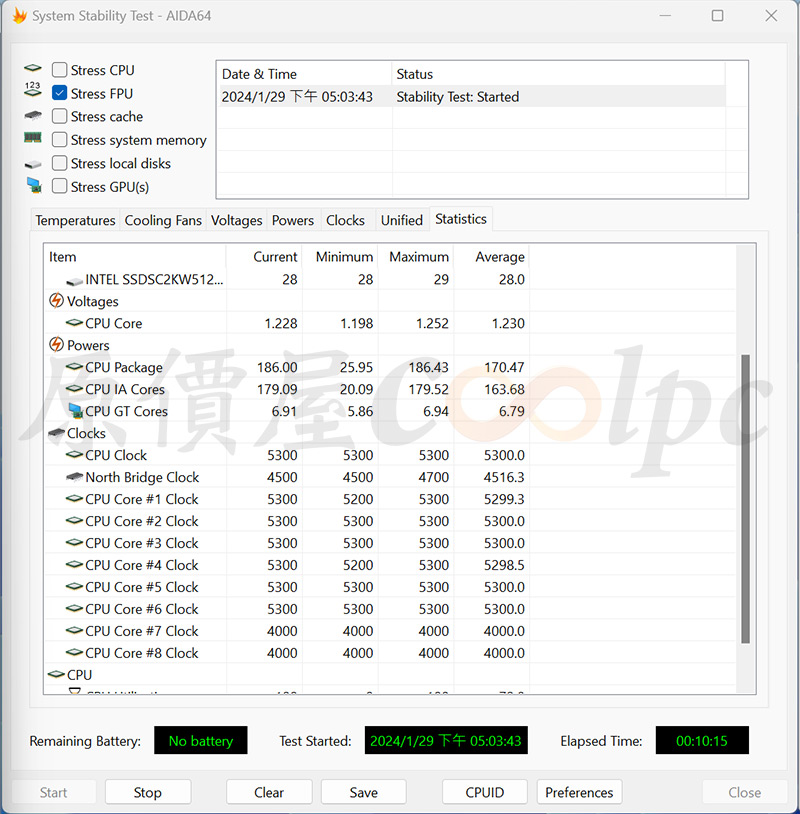Click the CPU Package average value 170.47
This screenshot has height=814, width=800.
(x=504, y=367)
